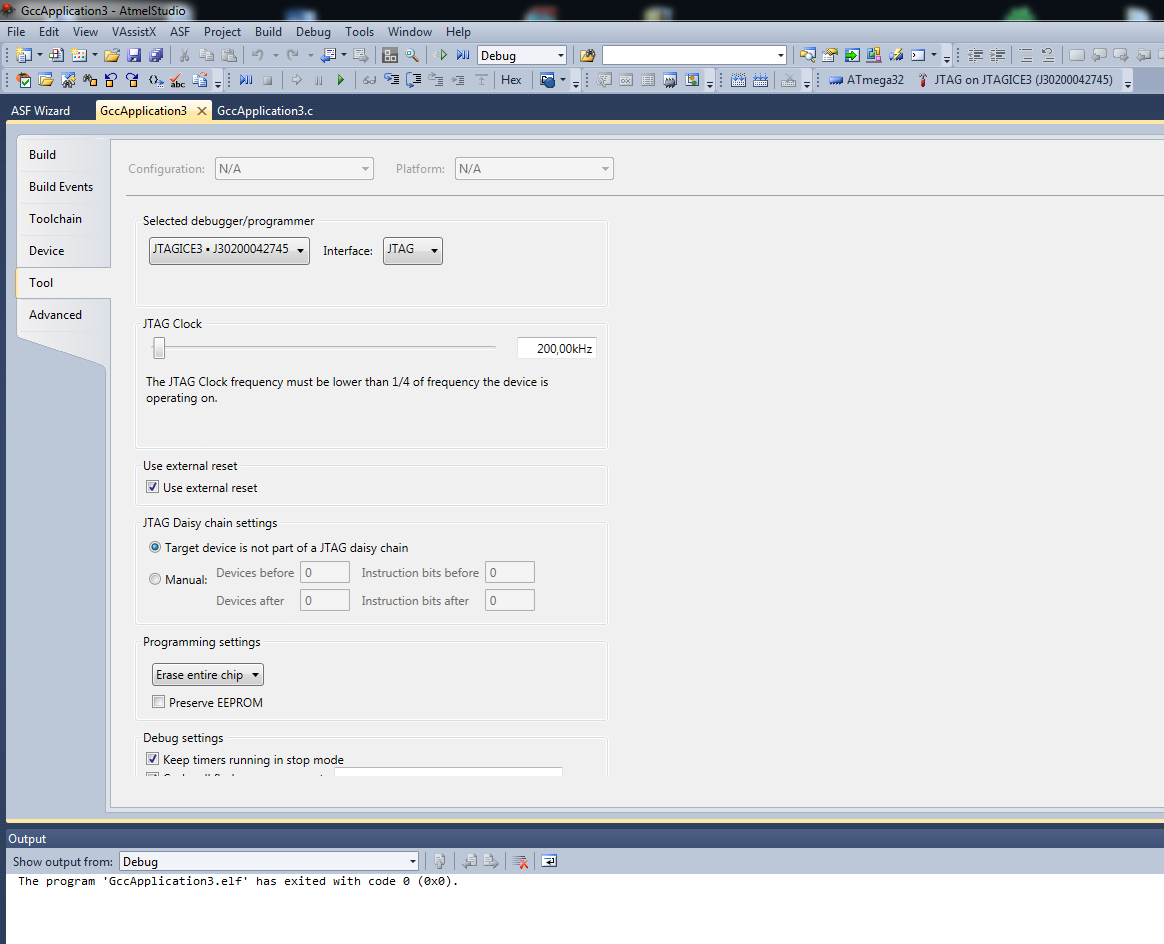Open the ASF menu
The image size is (1164, 944).
180,32
